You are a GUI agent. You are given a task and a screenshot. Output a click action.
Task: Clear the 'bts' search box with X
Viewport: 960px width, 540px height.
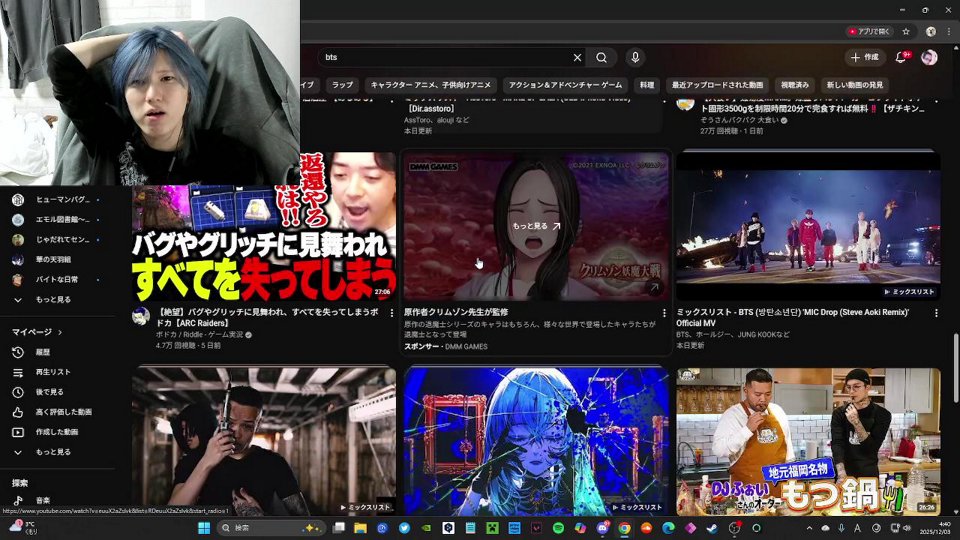click(577, 58)
